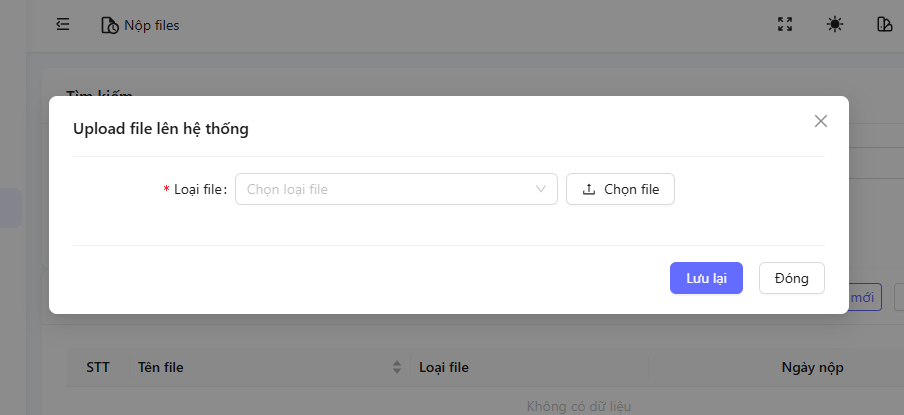Select the Nộp files breadcrumb label

click(x=152, y=25)
